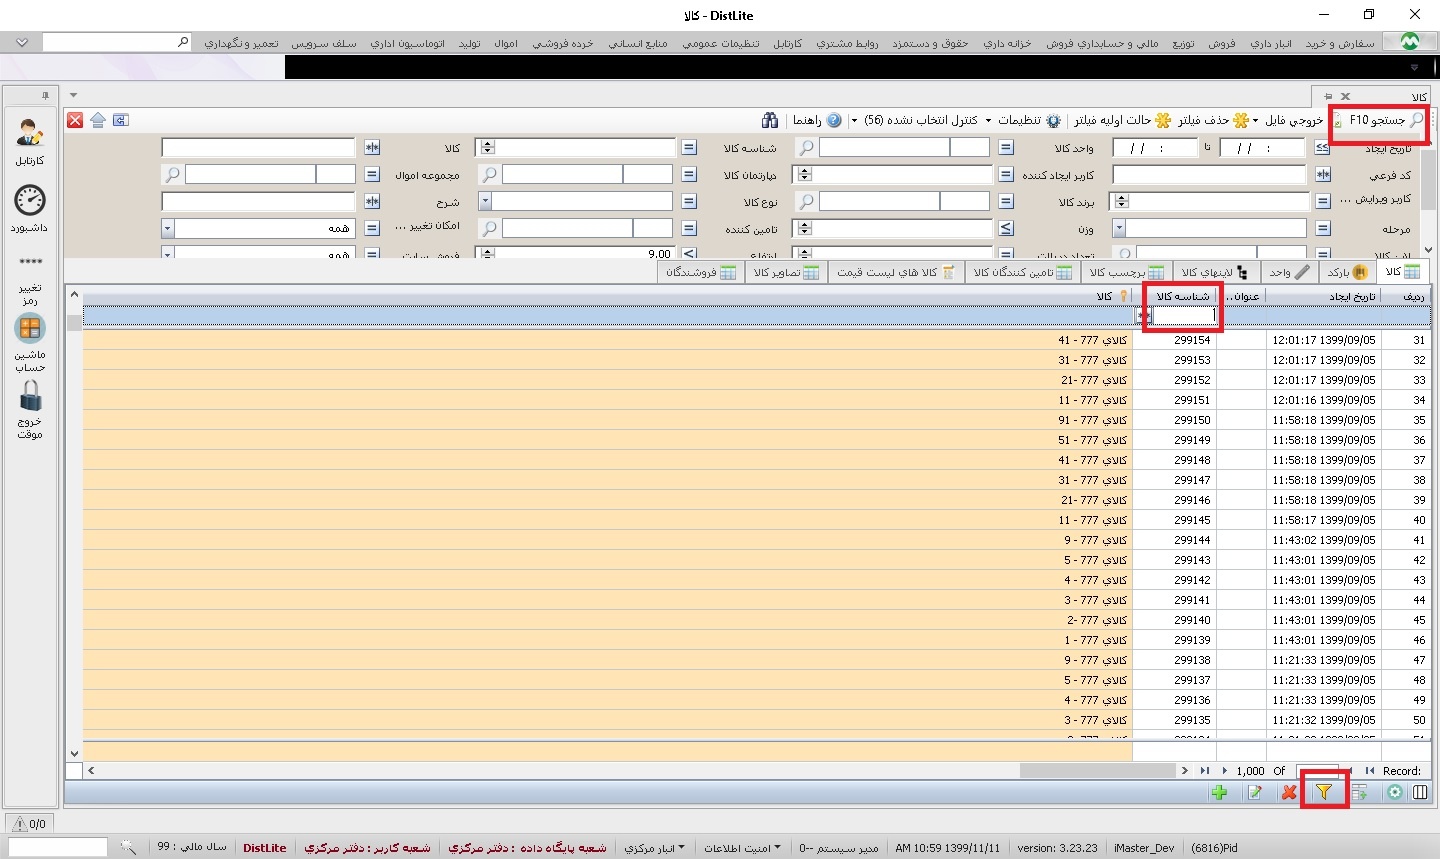1440x859 pixels.
Task: Click the Dashboard (داشبورد) clock icon
Action: click(30, 201)
